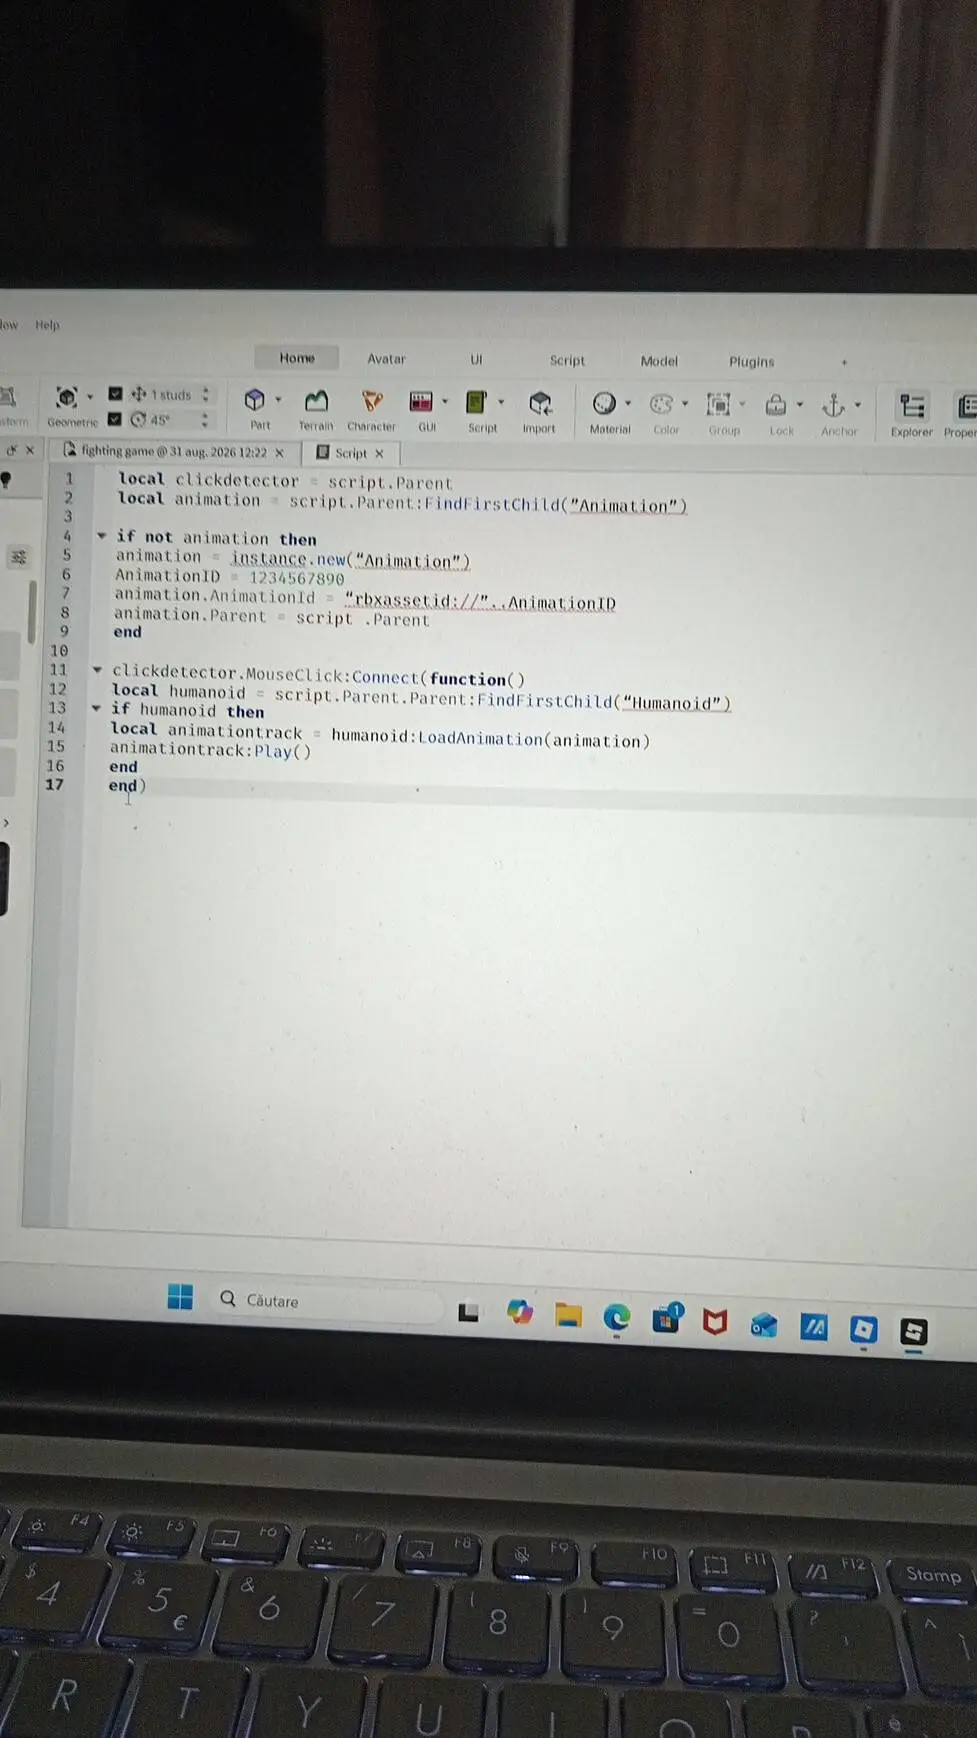Switch to the Plugins ribbon tab
This screenshot has height=1738, width=977.
coord(751,362)
